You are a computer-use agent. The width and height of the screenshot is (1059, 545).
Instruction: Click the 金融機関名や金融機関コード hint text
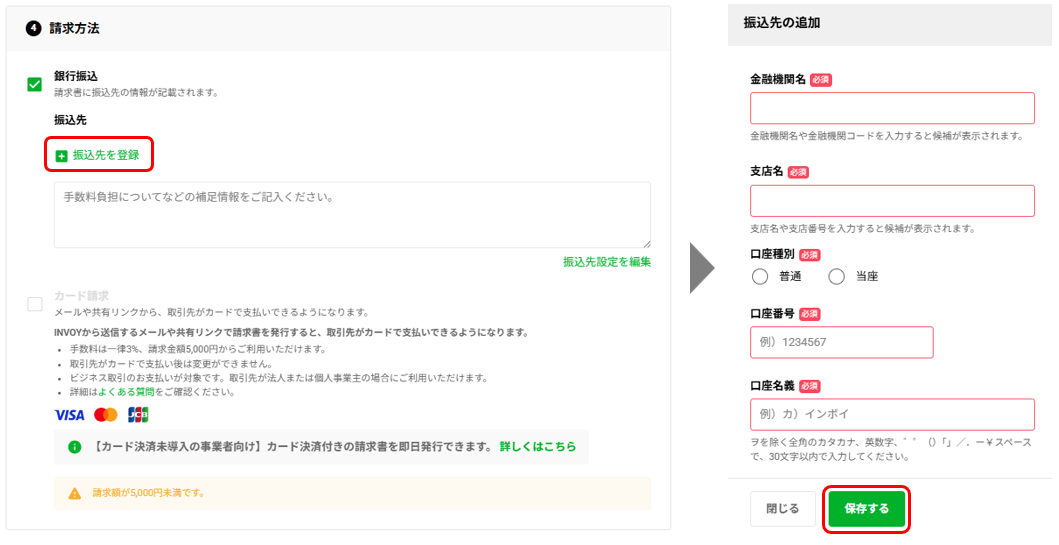click(887, 136)
